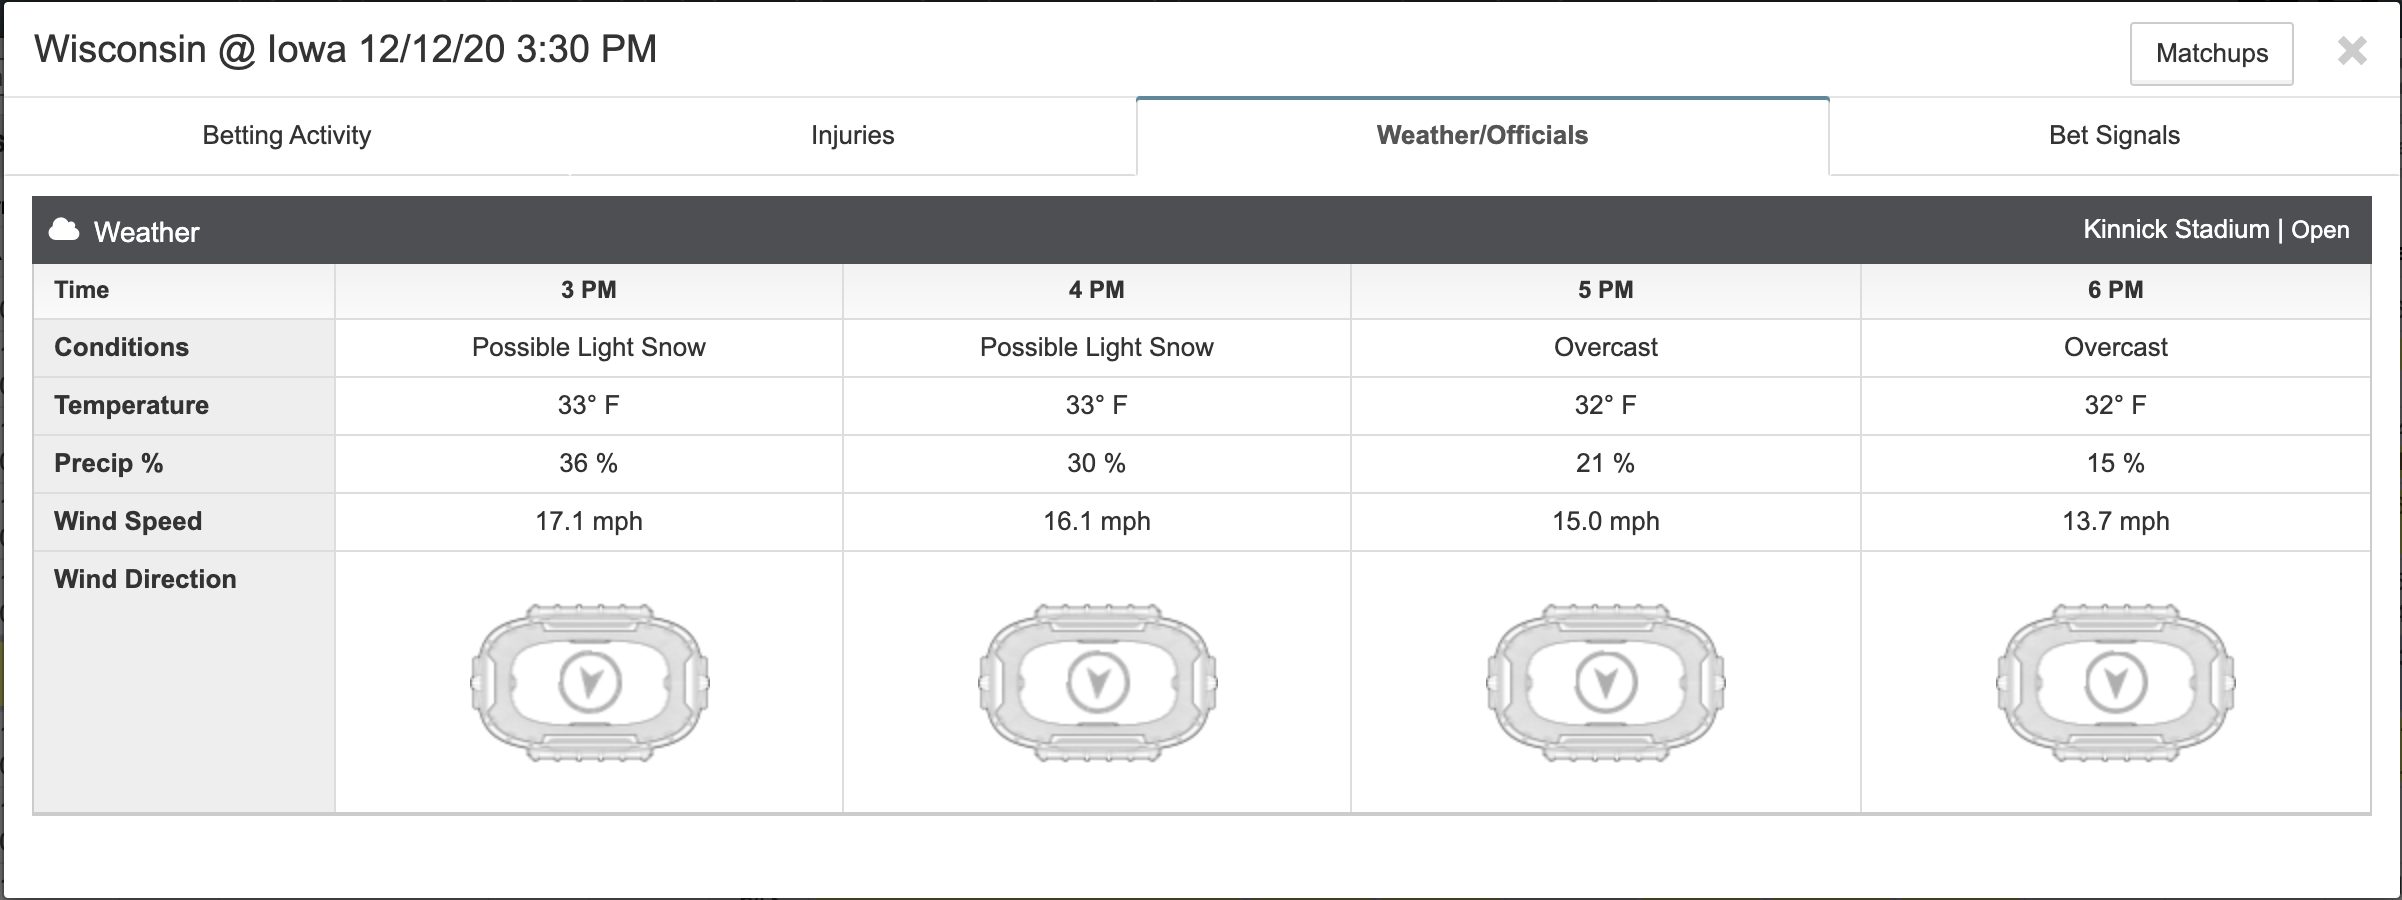Select the Possible Light Snow cell at 4 PM

coord(1097,347)
